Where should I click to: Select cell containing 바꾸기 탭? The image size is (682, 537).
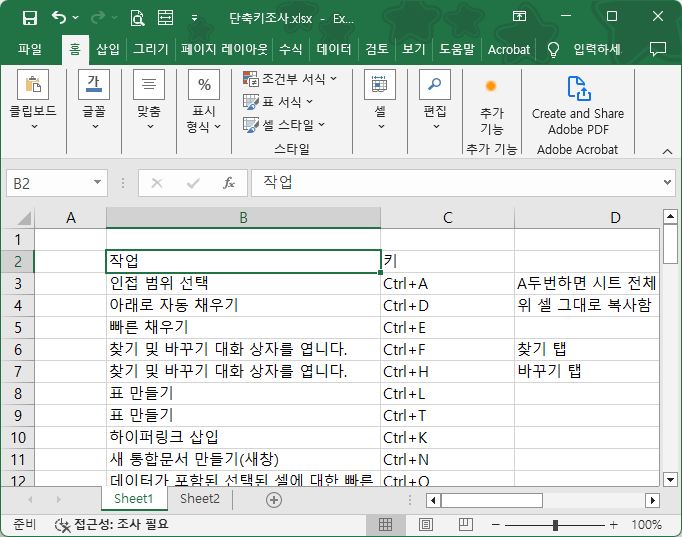(587, 372)
